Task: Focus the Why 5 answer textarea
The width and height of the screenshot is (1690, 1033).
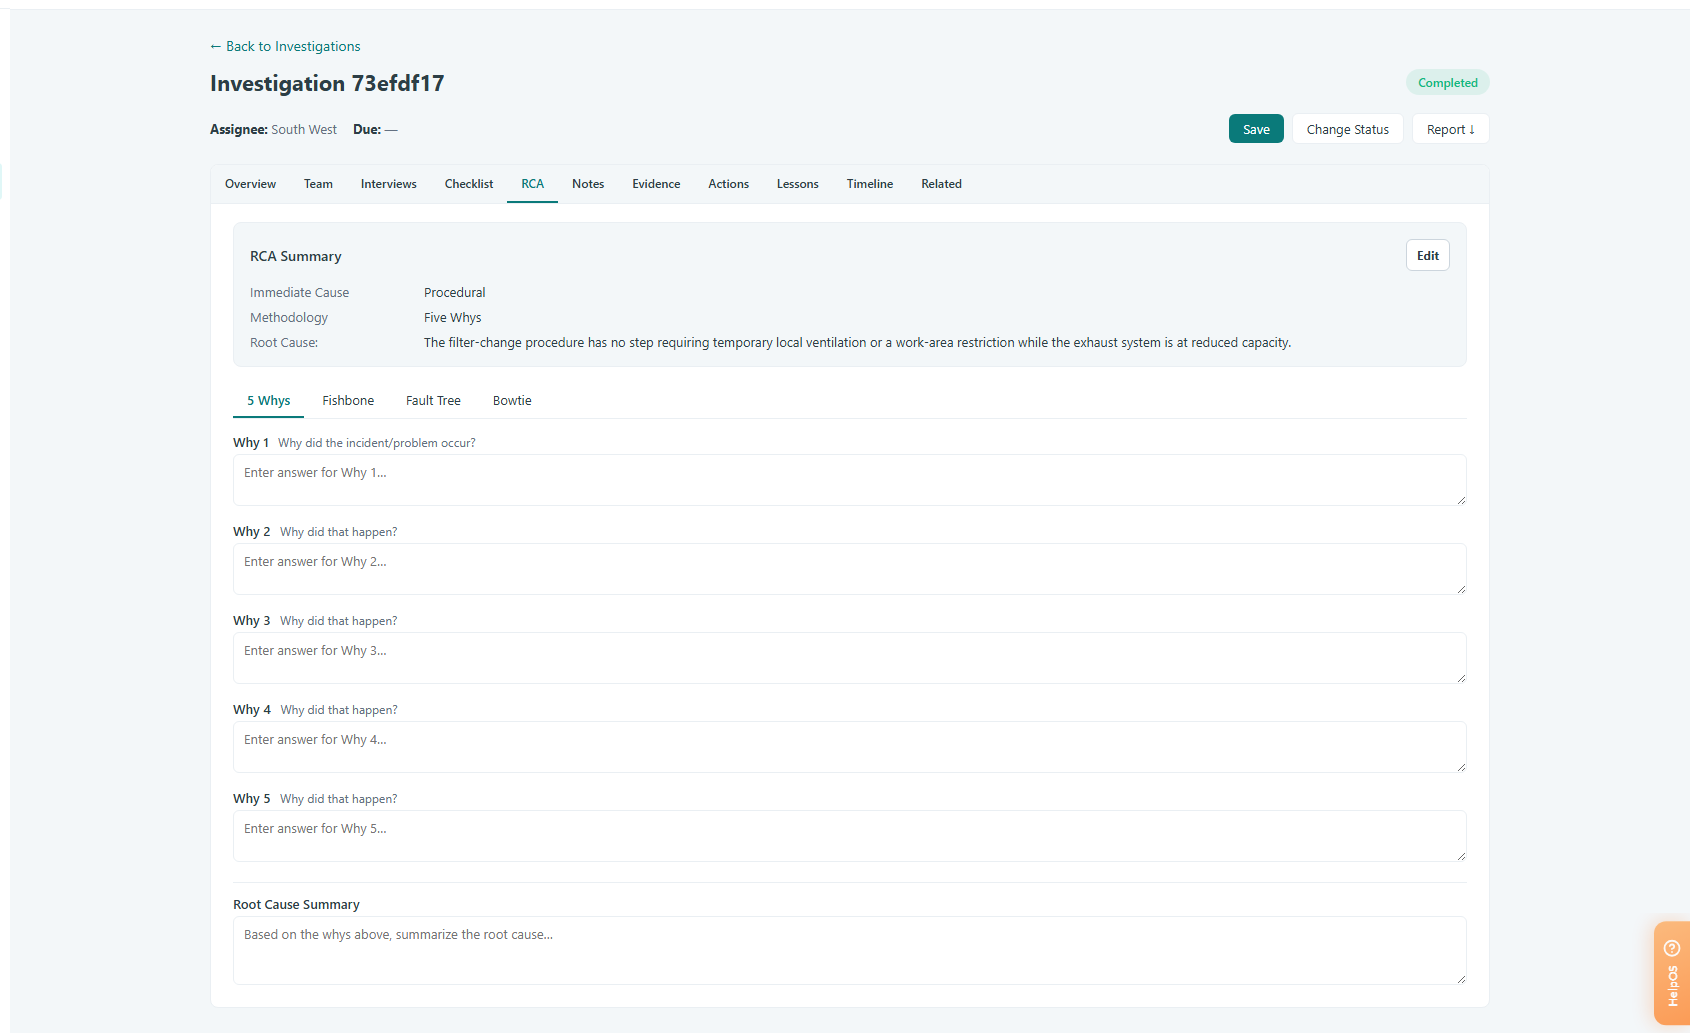Action: (x=849, y=836)
